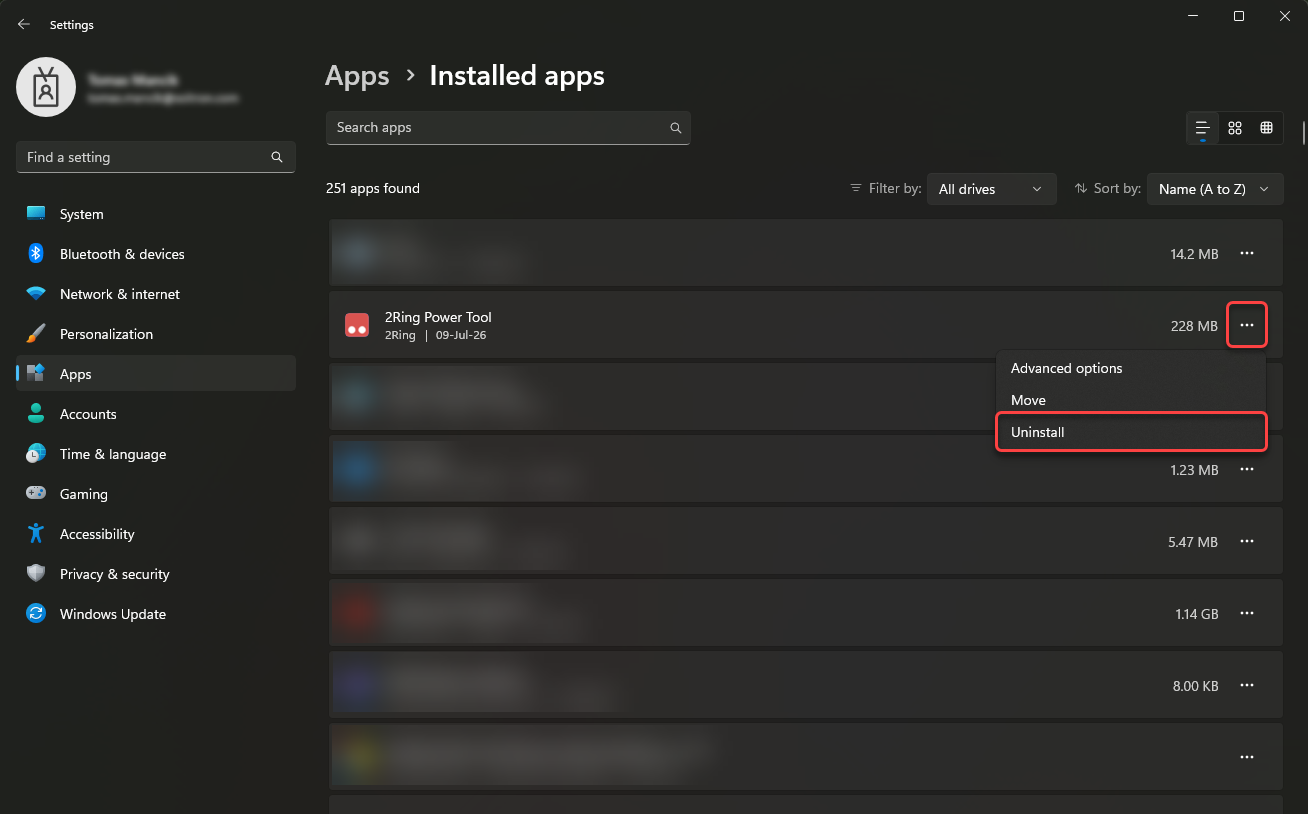
Task: Choose Uninstall from the context menu
Action: click(x=1131, y=432)
